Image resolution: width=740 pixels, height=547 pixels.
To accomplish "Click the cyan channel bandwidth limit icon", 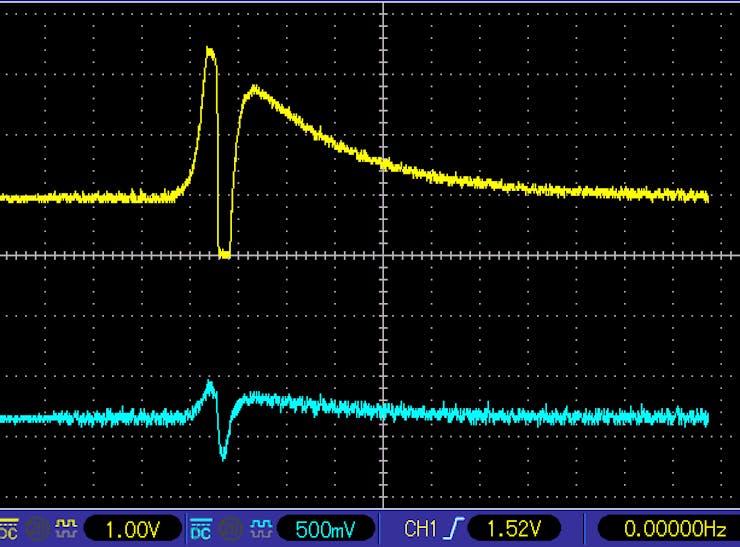I will point(232,530).
